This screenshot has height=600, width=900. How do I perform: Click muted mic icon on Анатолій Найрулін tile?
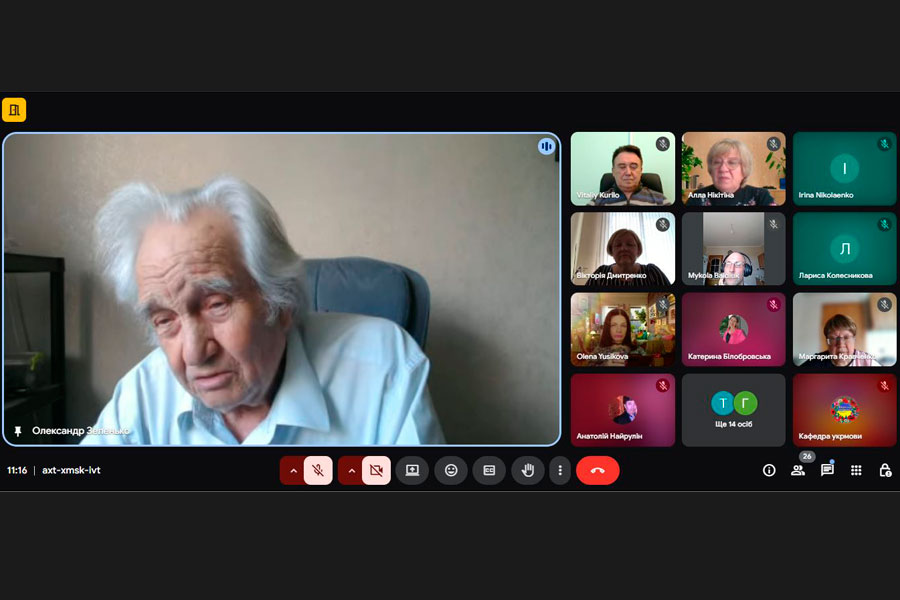(x=663, y=386)
